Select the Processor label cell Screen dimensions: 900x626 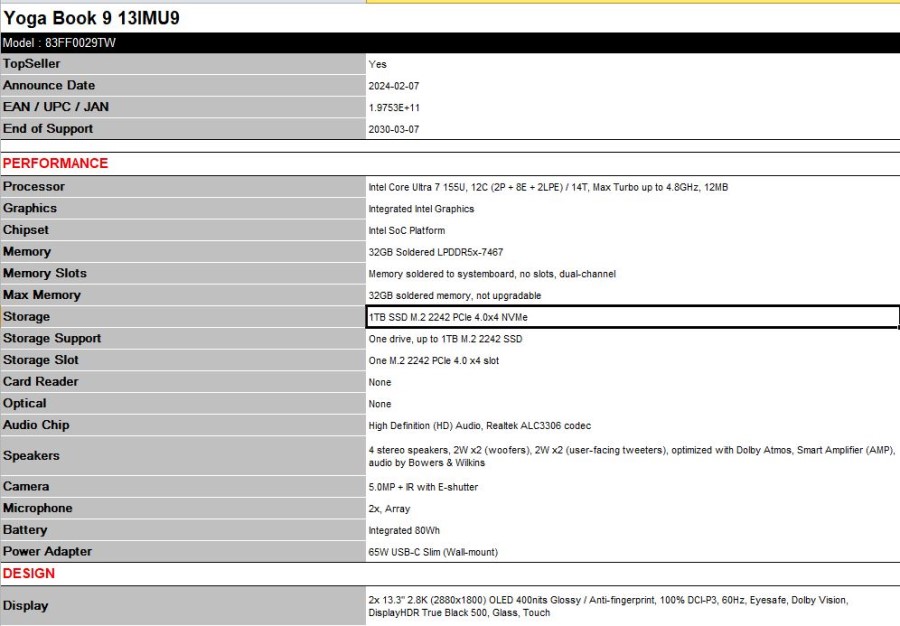coord(183,186)
